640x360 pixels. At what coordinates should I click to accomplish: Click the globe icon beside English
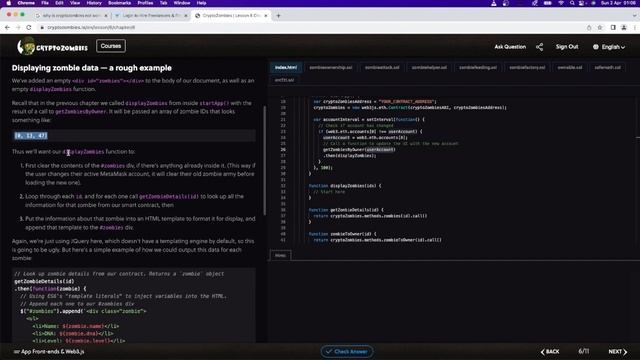pos(596,47)
